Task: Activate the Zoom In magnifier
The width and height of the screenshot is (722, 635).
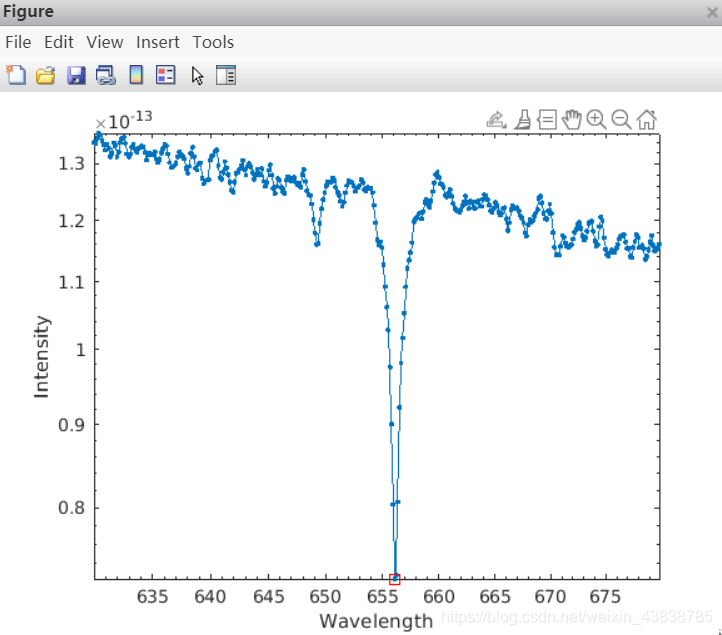Action: point(596,120)
